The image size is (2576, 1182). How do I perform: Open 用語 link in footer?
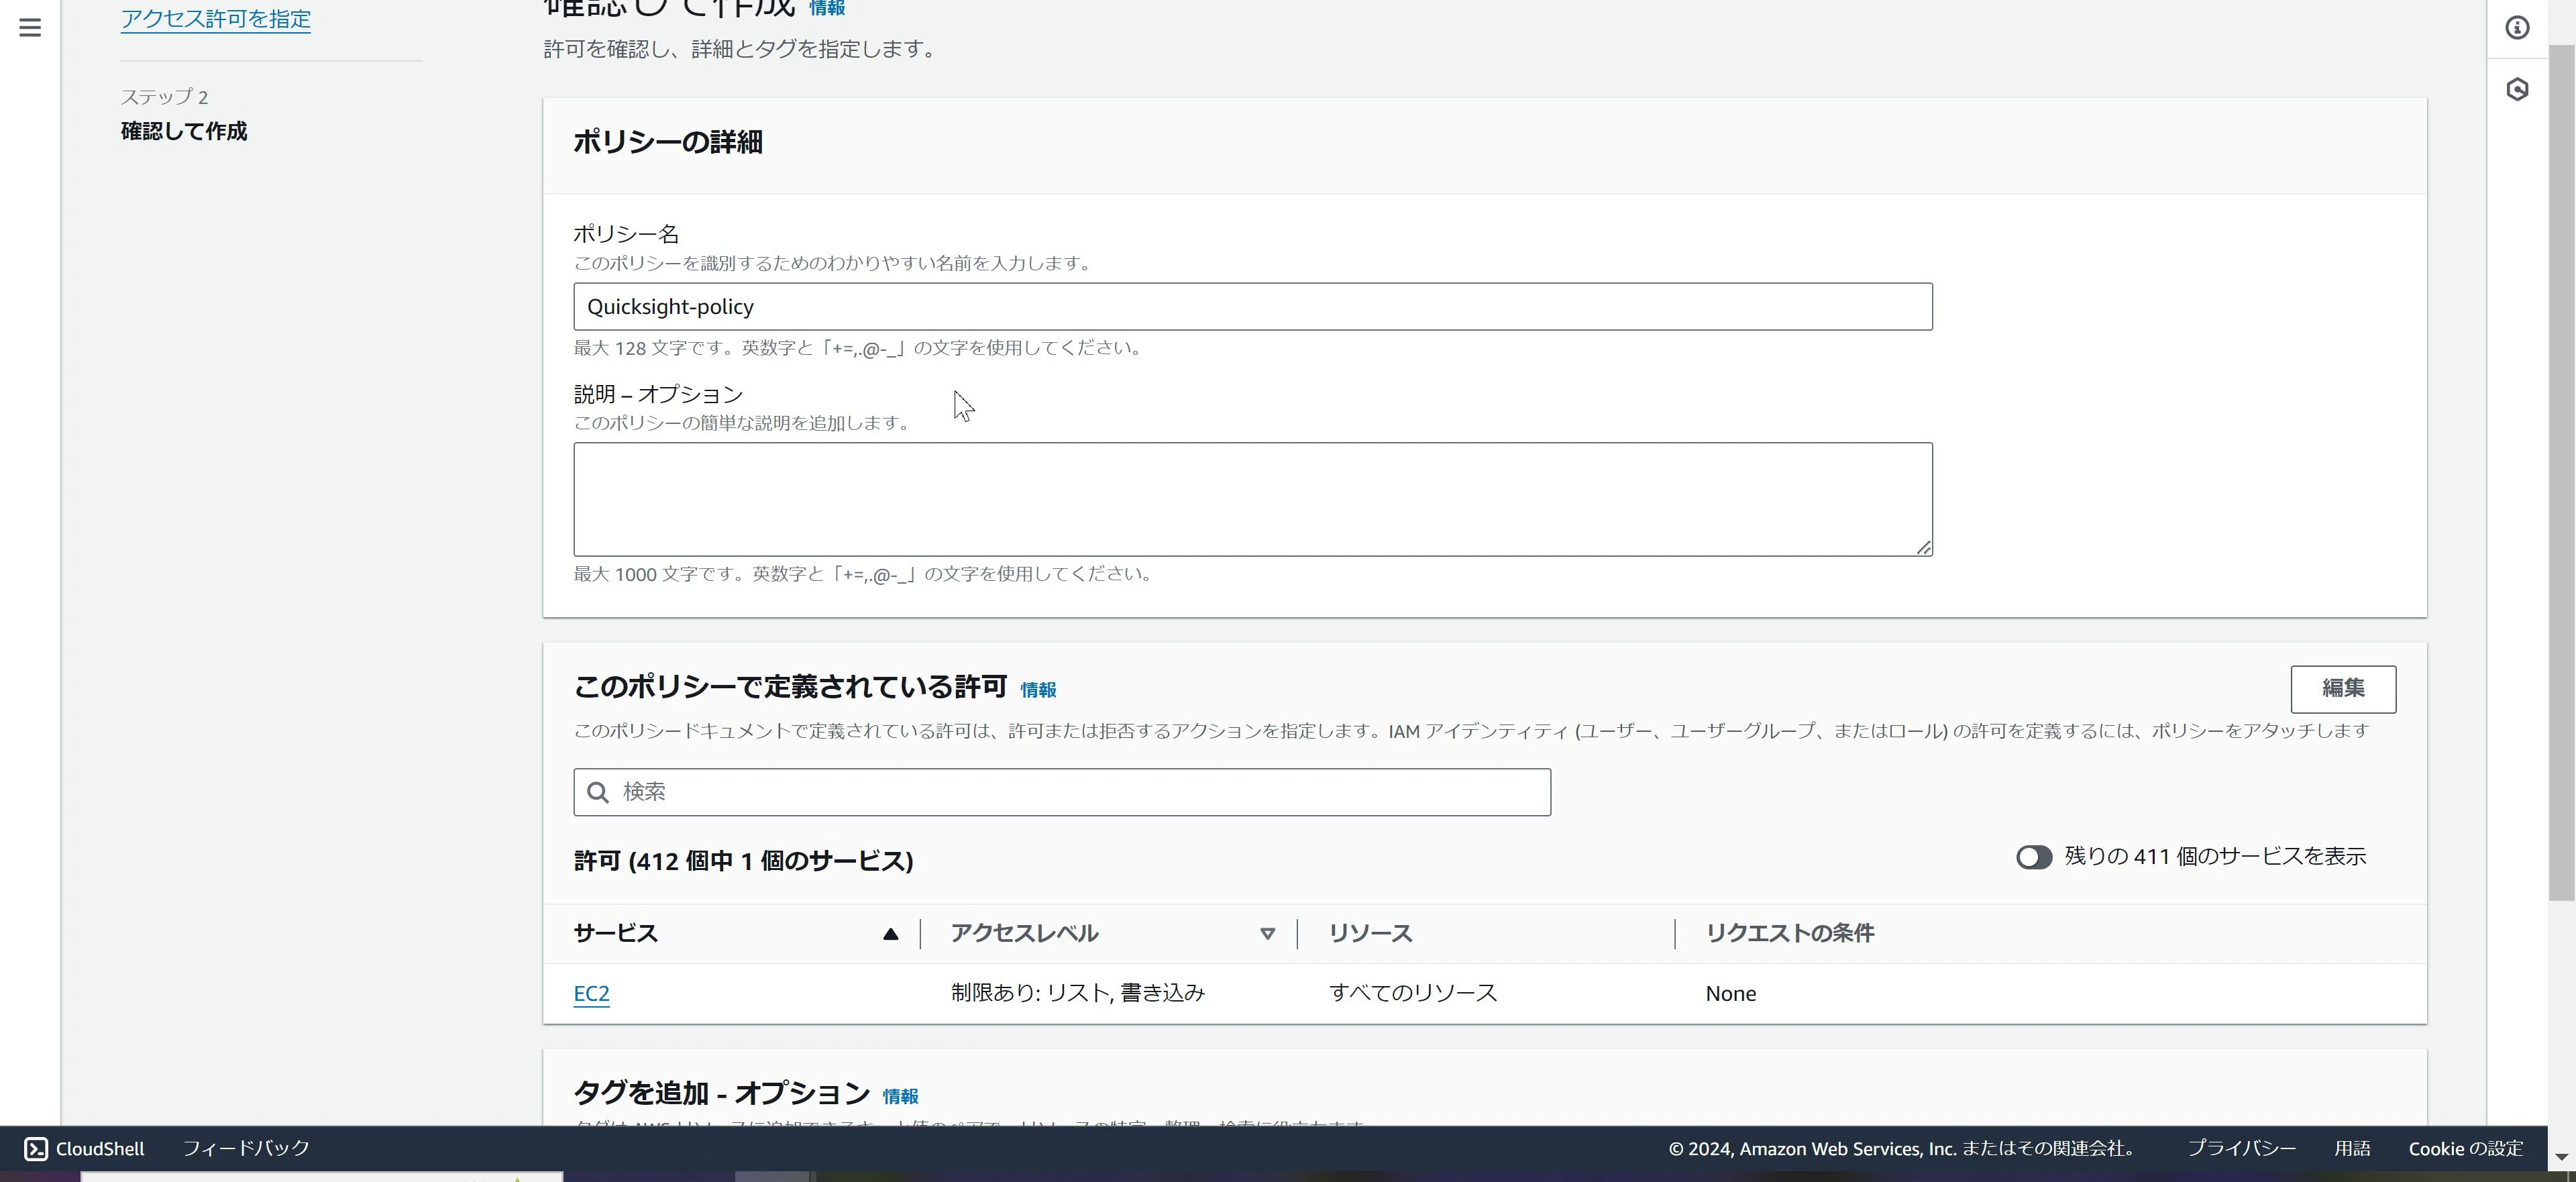[2351, 1148]
